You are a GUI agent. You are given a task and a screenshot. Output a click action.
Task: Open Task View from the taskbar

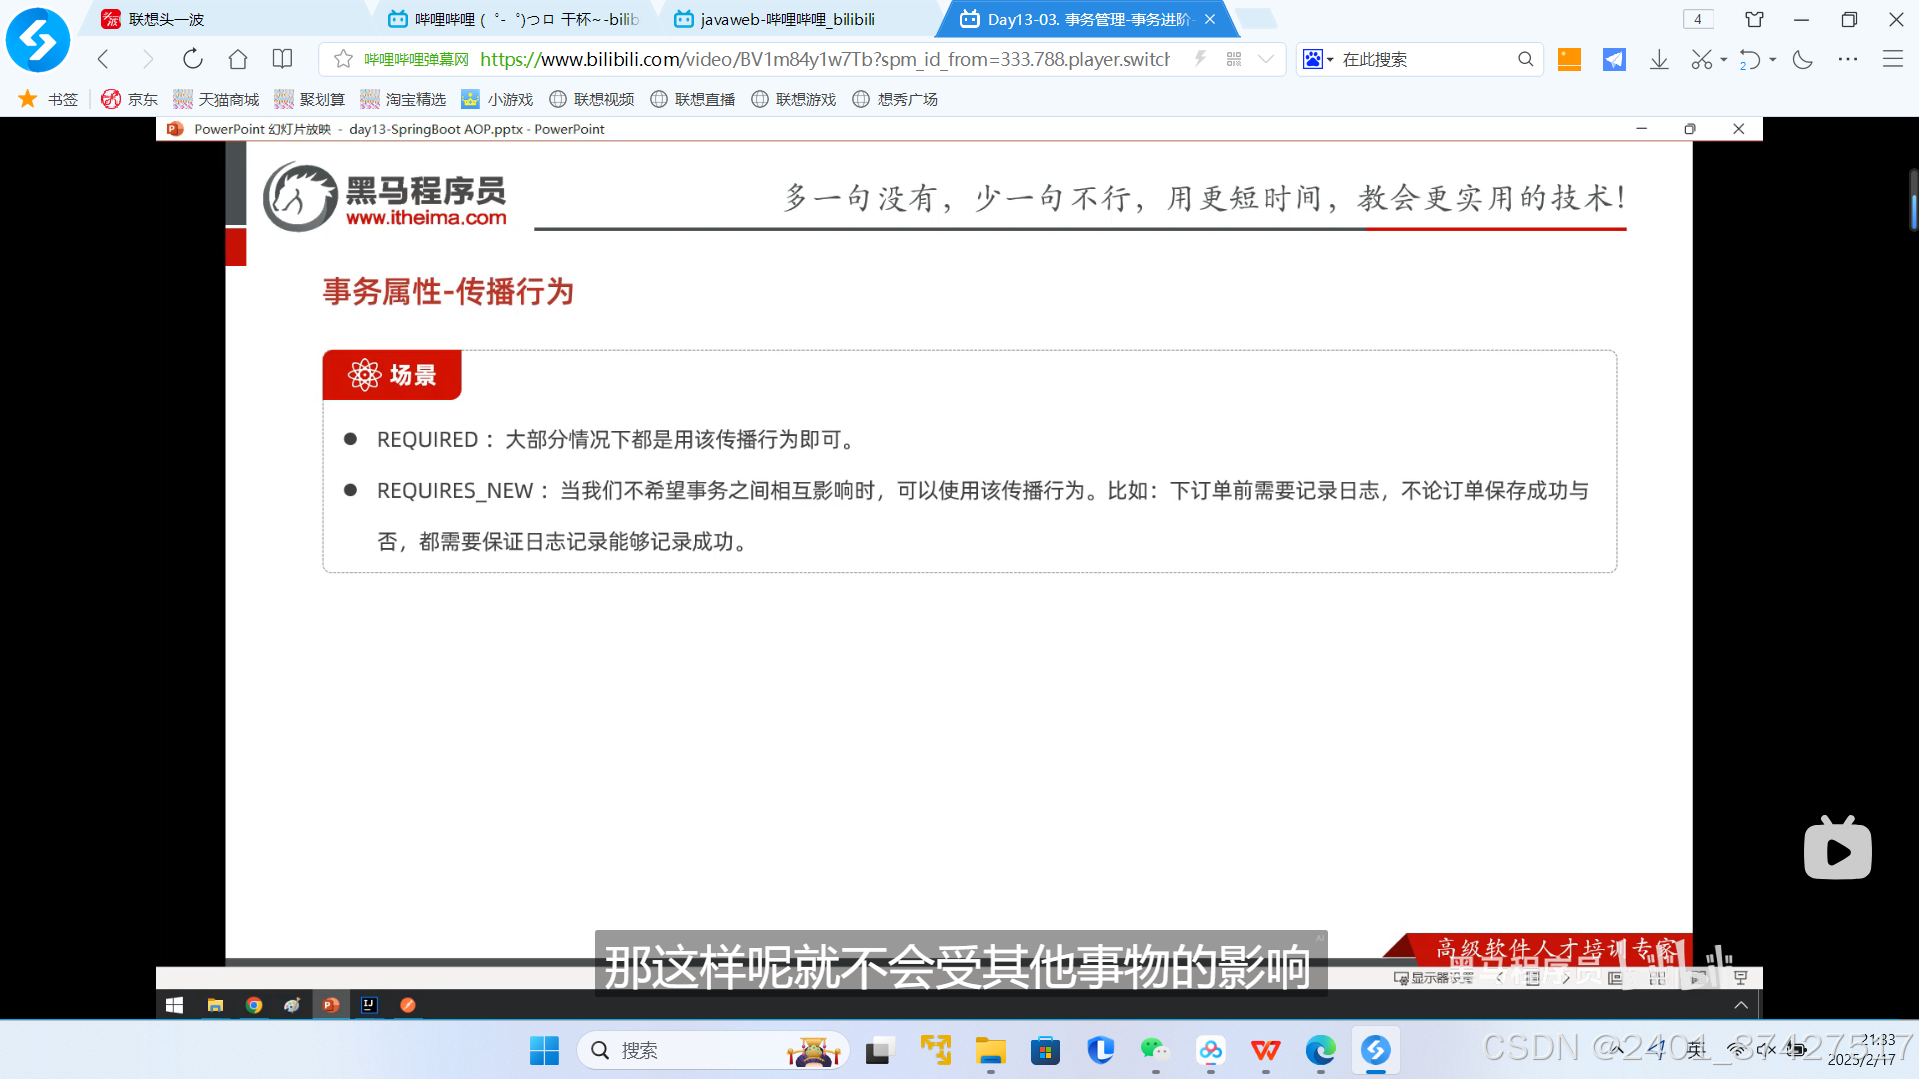pos(878,1050)
